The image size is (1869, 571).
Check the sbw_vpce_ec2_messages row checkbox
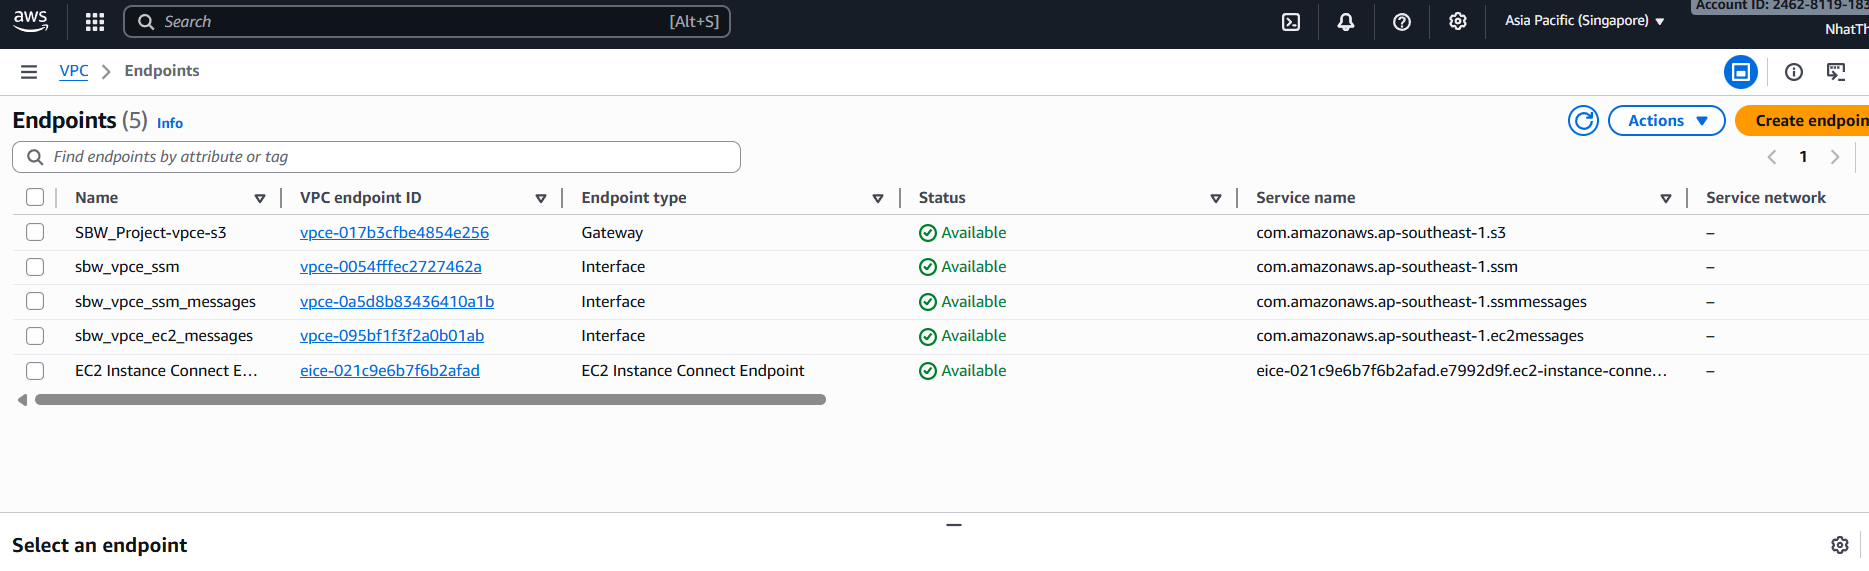(x=35, y=336)
